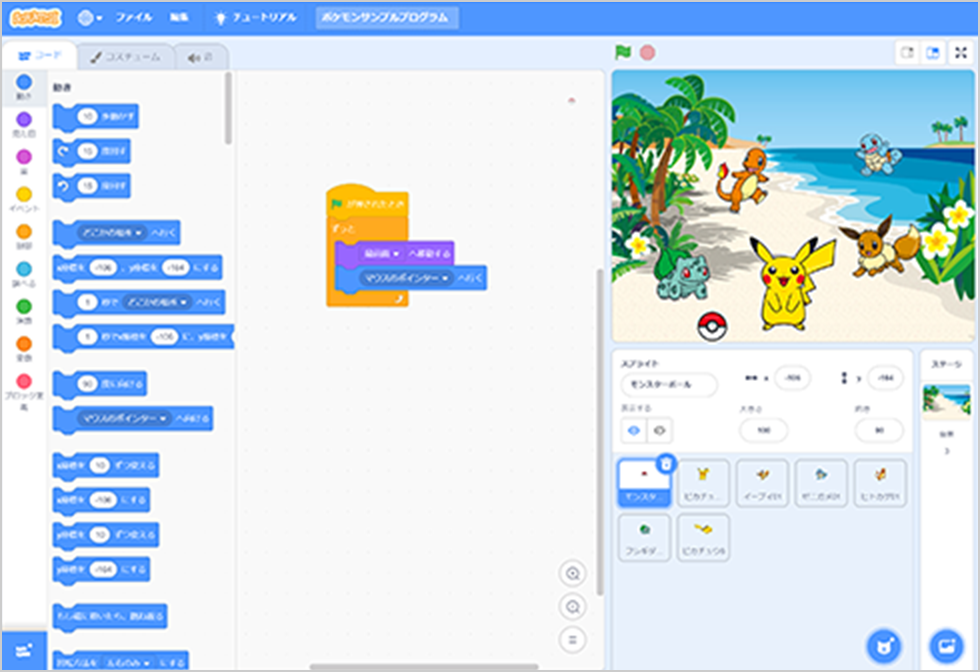Click the green flag hat block in script
The height and width of the screenshot is (672, 980).
[368, 201]
